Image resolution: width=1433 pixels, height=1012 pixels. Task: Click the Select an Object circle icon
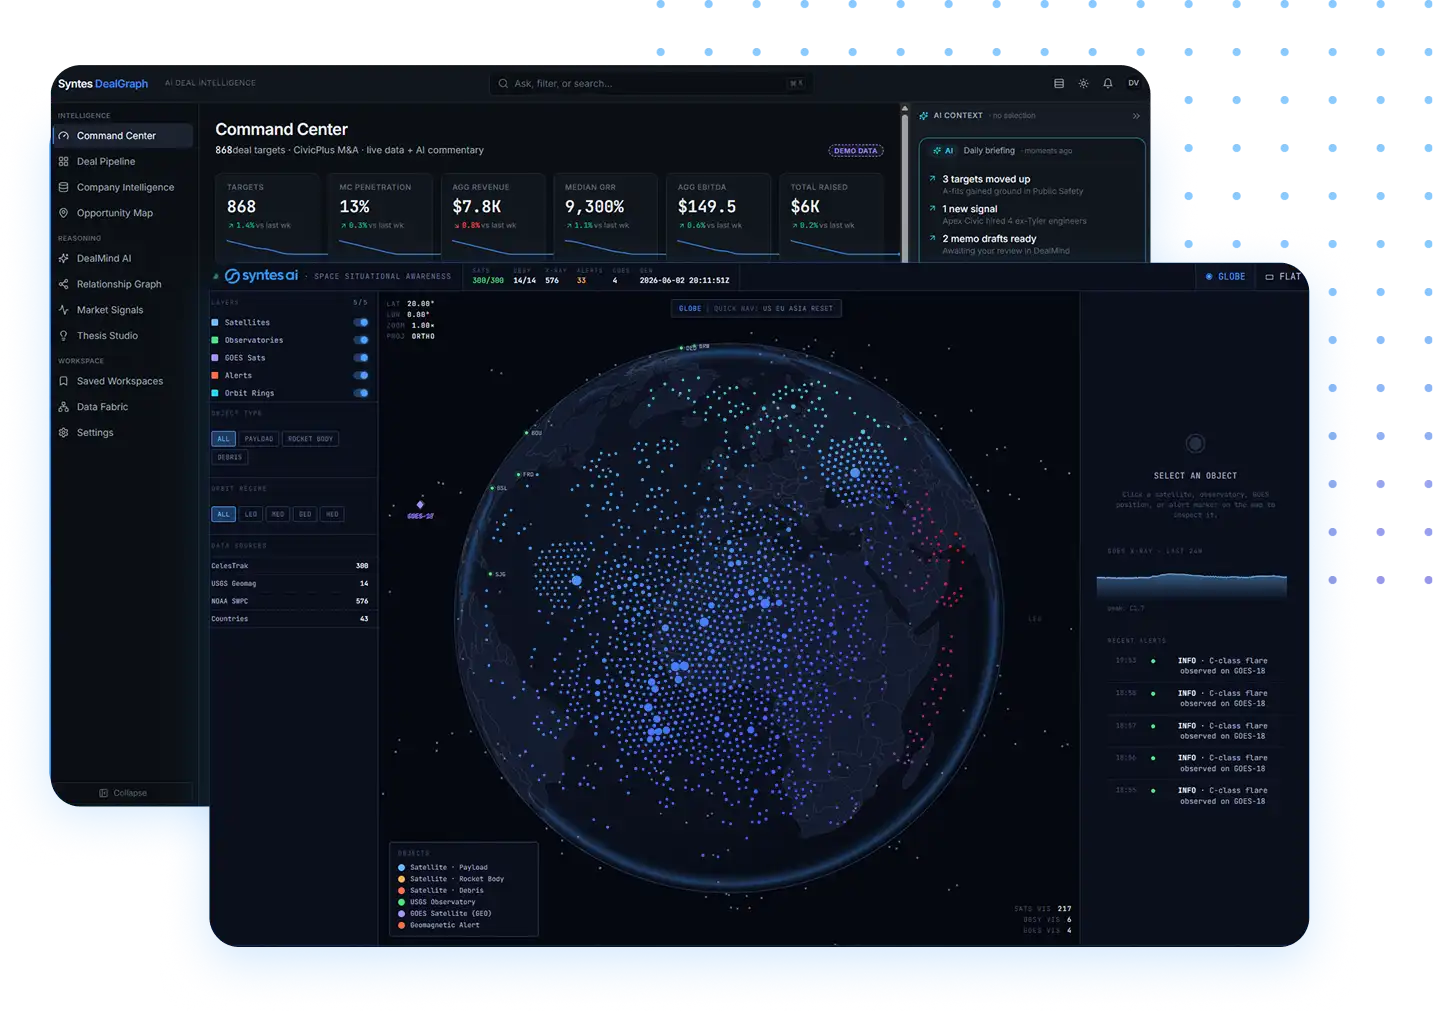(1195, 443)
